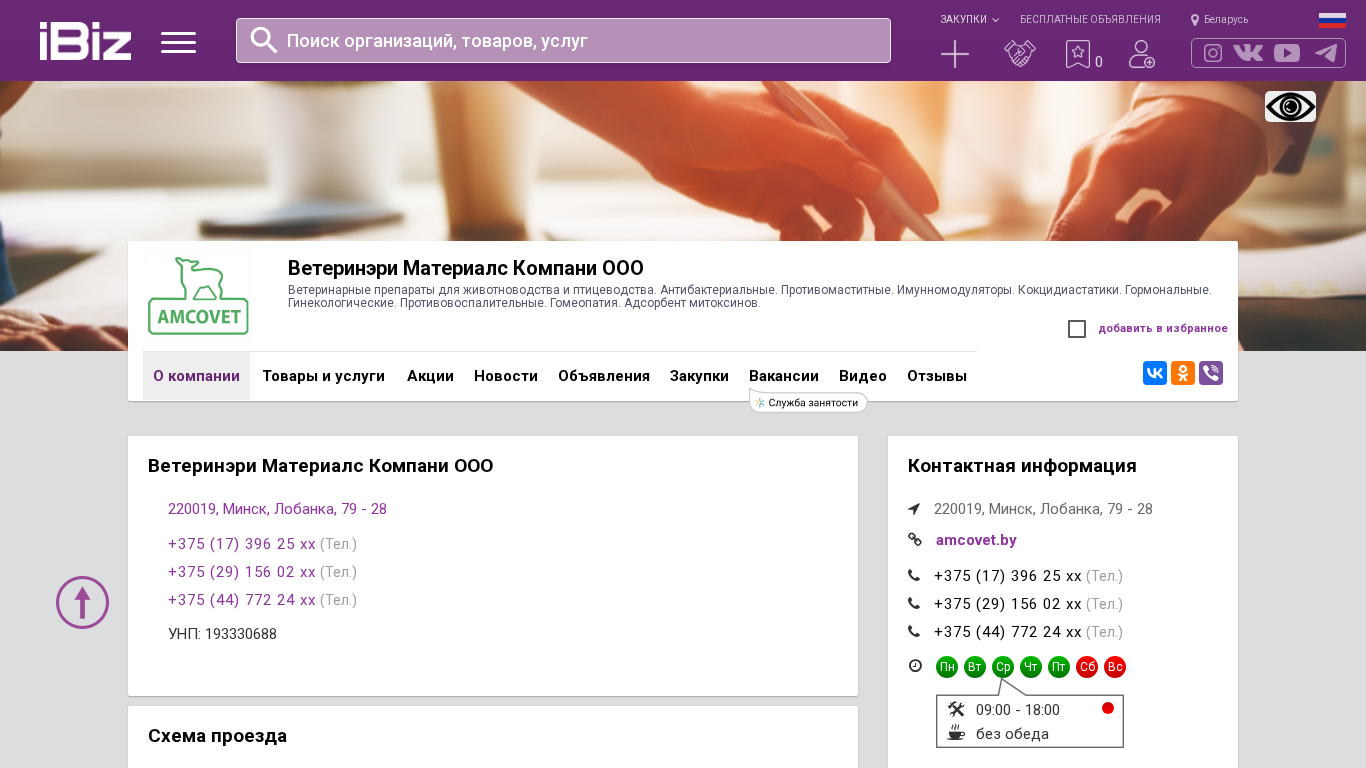
Task: Check the 'добавить в избранное' checkbox
Action: (x=1077, y=329)
